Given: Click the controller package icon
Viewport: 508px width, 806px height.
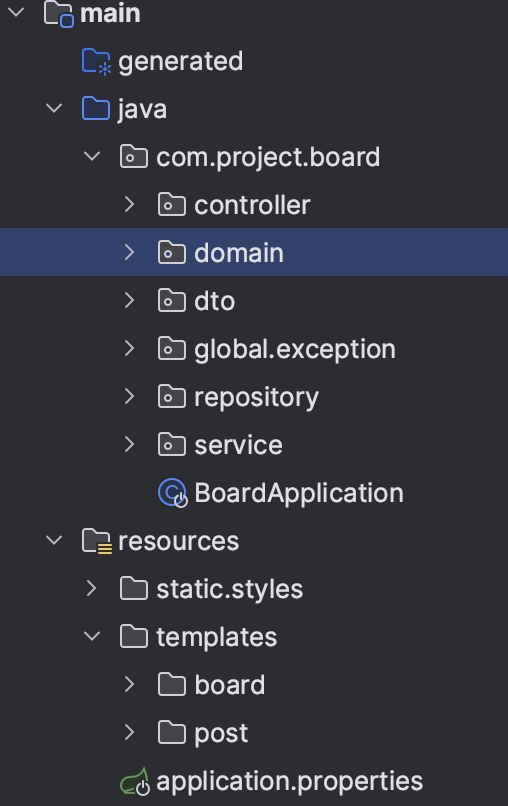Looking at the screenshot, I should [x=172, y=205].
